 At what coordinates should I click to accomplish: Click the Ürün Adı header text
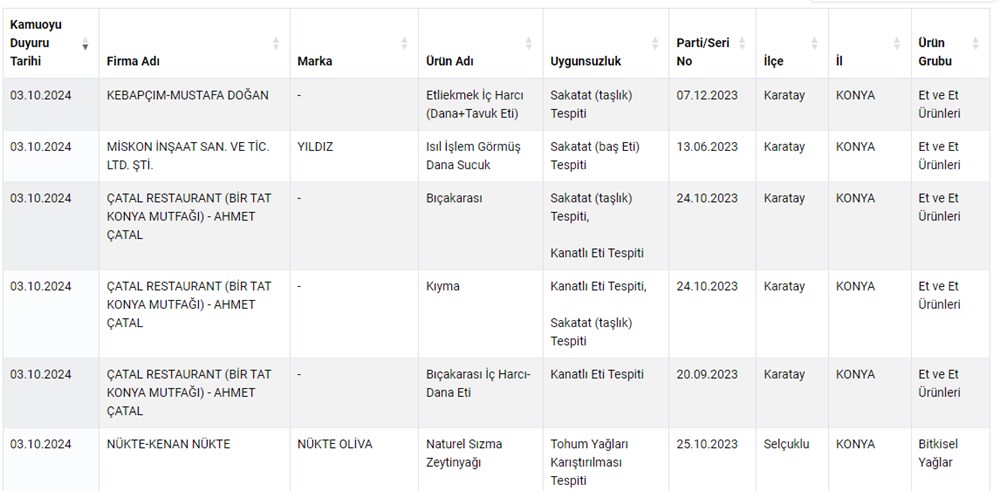pyautogui.click(x=449, y=61)
